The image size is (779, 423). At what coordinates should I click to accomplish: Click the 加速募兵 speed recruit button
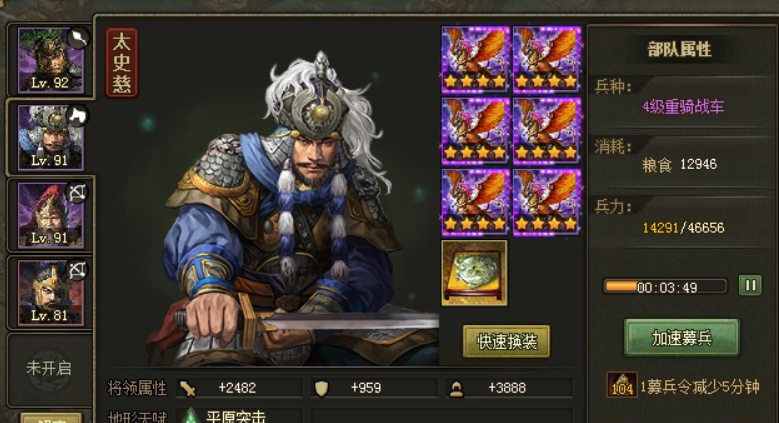click(x=682, y=338)
